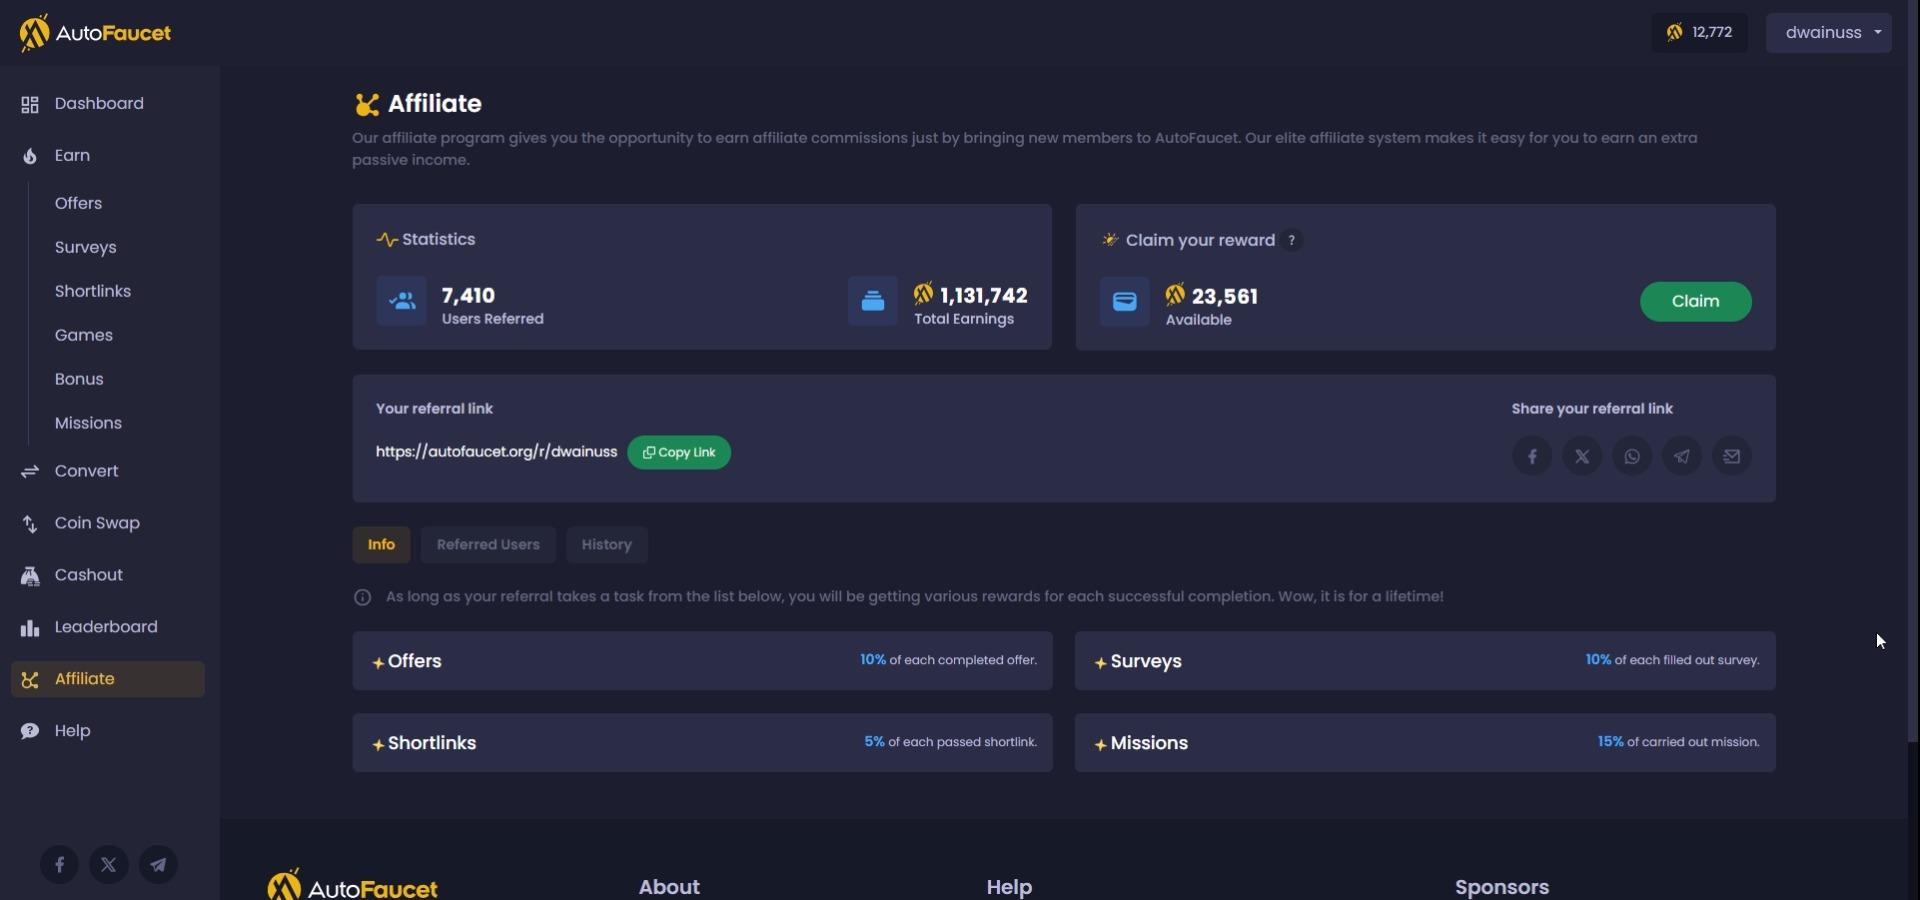Share referral link via WhatsApp

tap(1632, 456)
